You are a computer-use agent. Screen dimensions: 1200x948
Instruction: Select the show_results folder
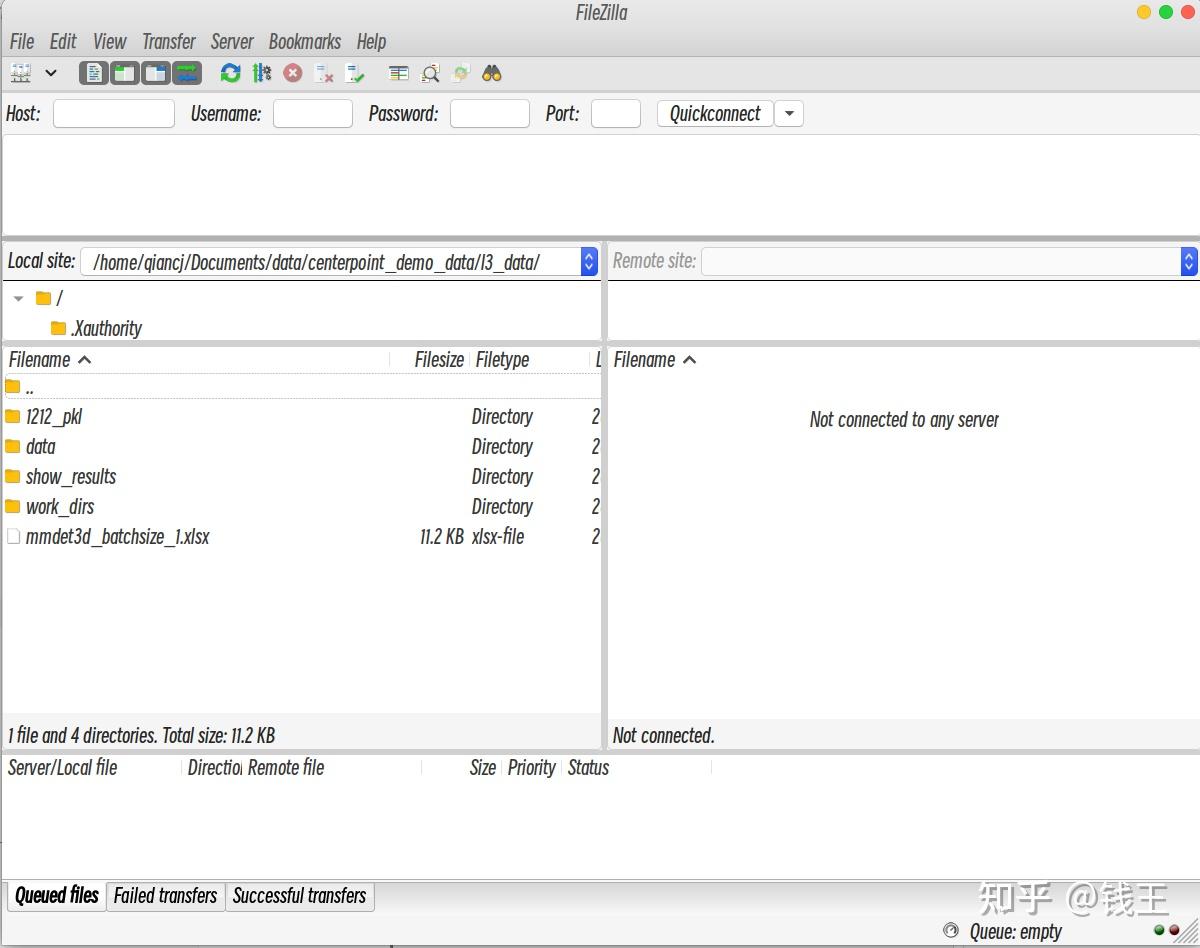tap(301, 477)
